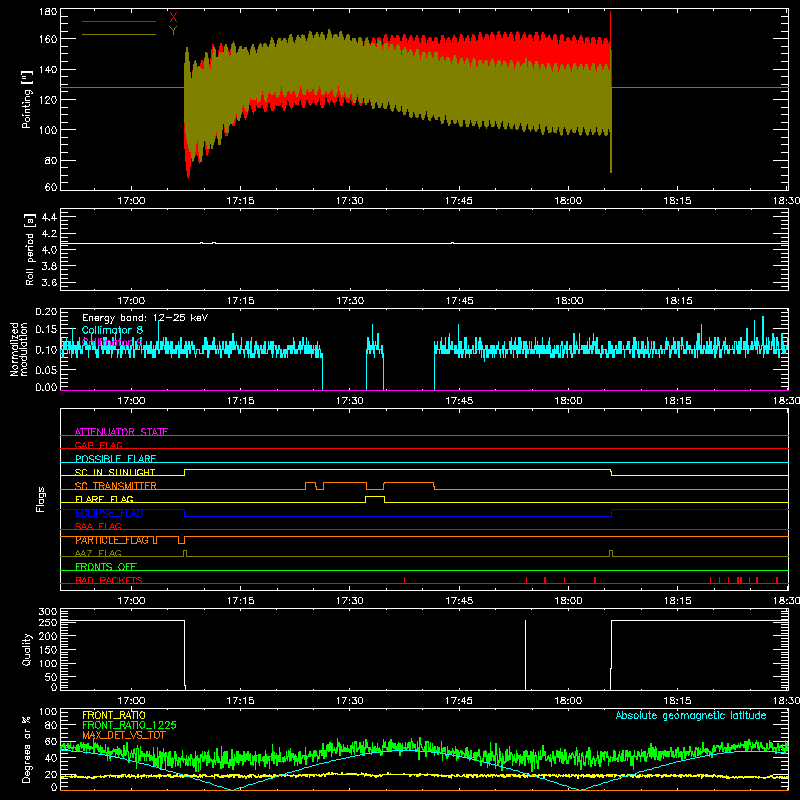Click the orange MAX_DET_VS_TOT legend label
Viewport: 800px width, 800px height.
(x=124, y=735)
